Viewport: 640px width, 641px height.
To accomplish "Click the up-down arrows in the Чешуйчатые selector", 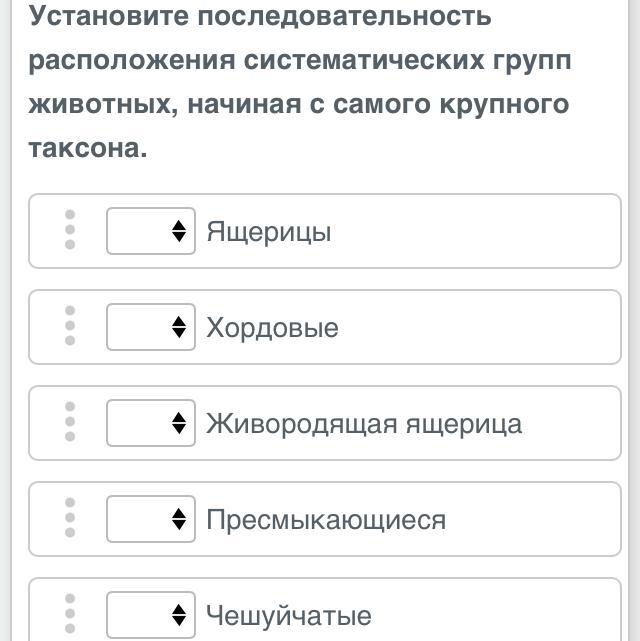I will click(x=179, y=615).
